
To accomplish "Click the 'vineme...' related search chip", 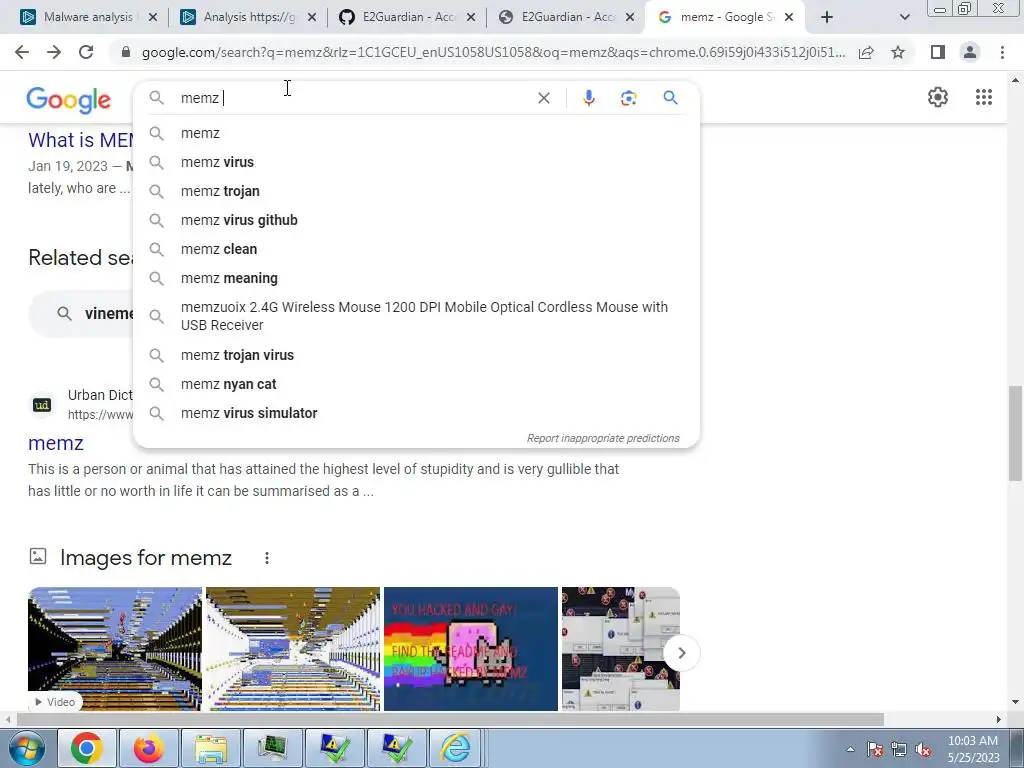I will point(82,313).
